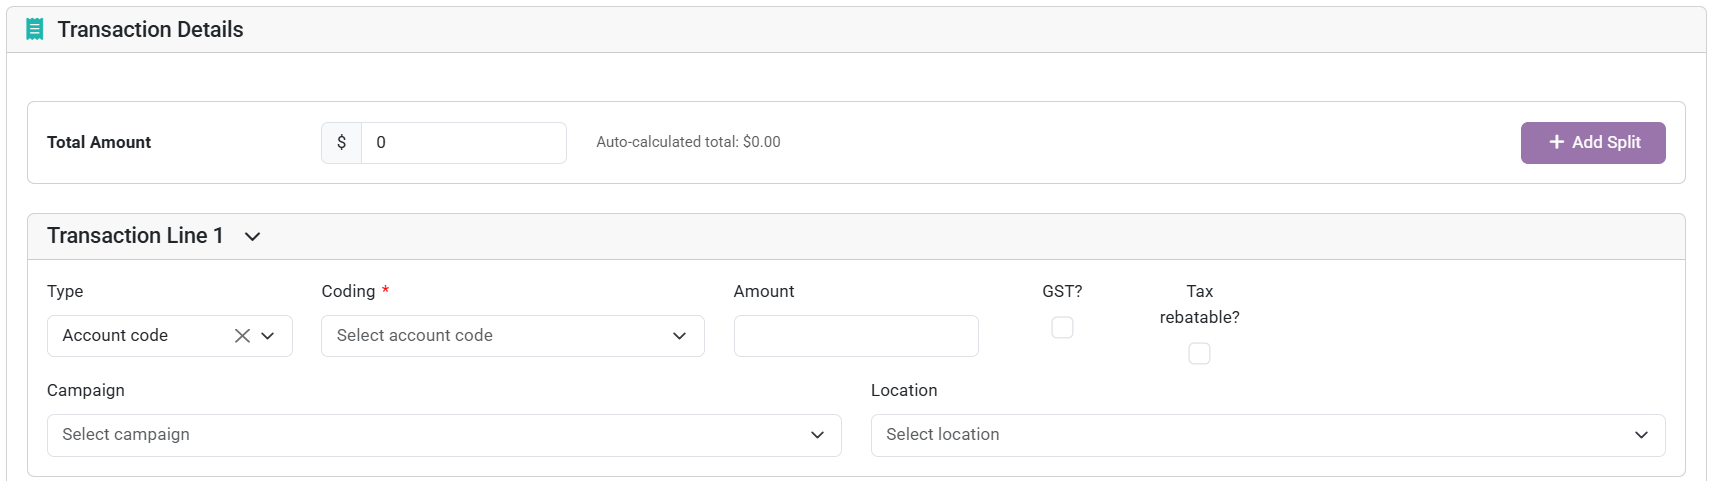Click the dollar sign currency prefix
This screenshot has width=1713, height=481.
coord(341,143)
